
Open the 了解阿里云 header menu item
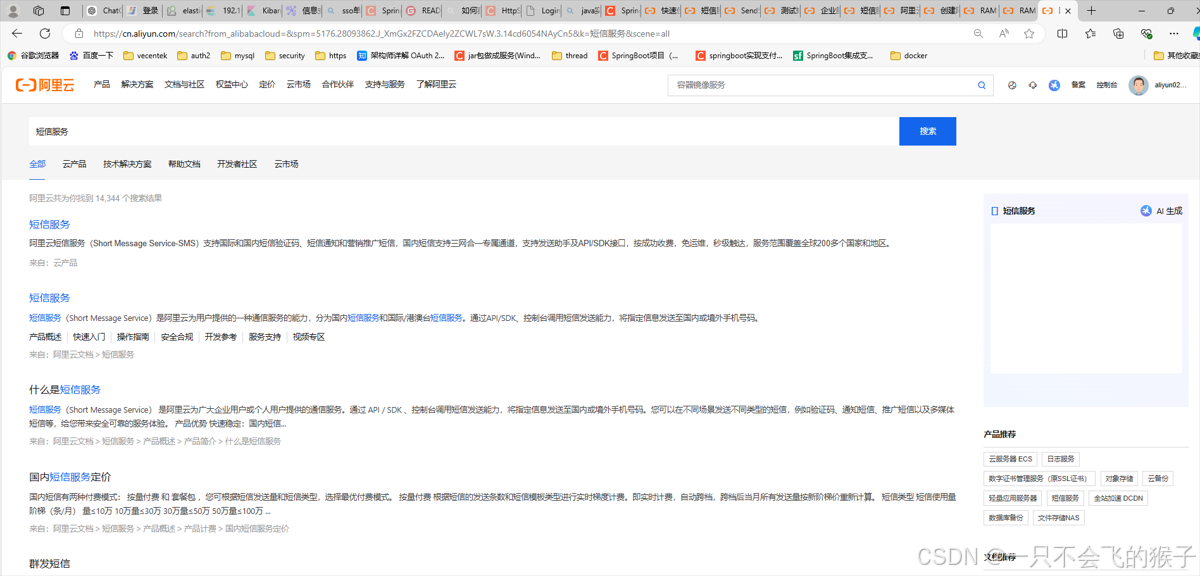[x=436, y=85]
